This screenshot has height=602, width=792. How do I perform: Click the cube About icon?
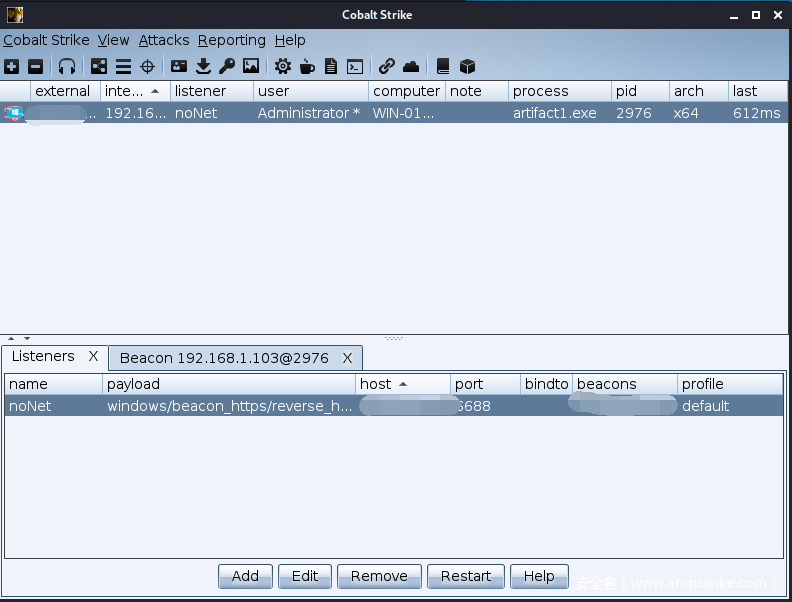(467, 67)
